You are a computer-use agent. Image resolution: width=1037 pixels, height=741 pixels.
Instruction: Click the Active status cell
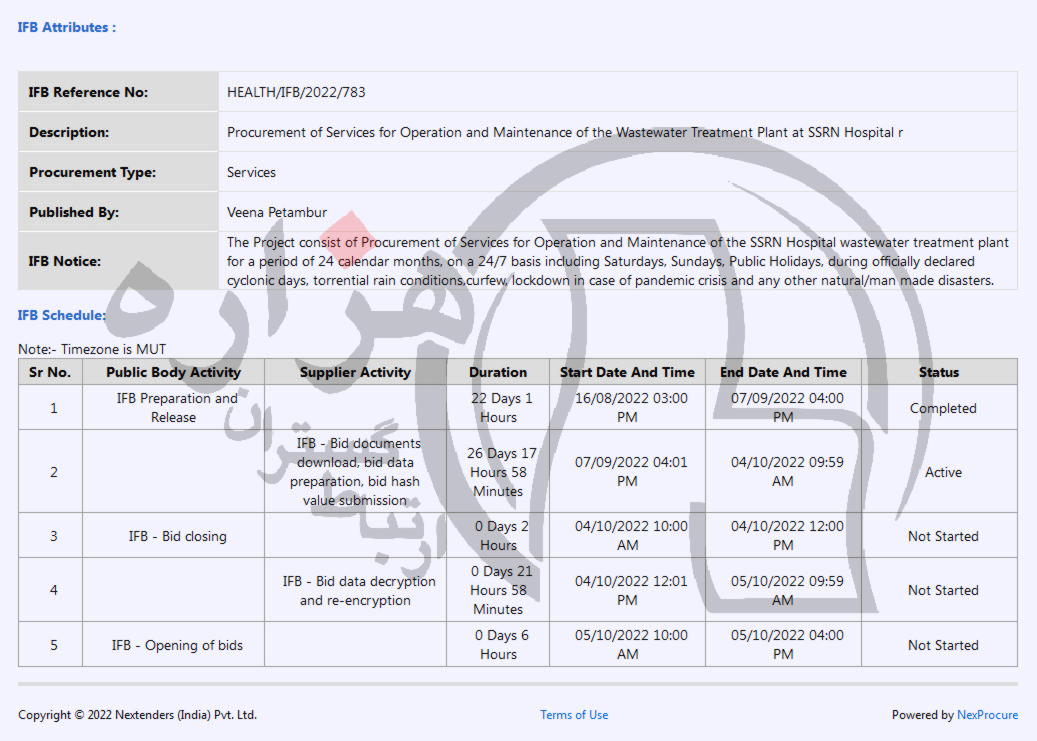click(x=942, y=472)
